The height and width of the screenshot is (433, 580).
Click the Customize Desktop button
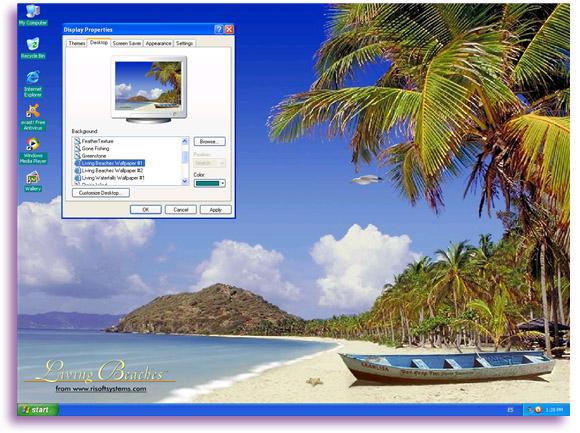click(x=101, y=193)
